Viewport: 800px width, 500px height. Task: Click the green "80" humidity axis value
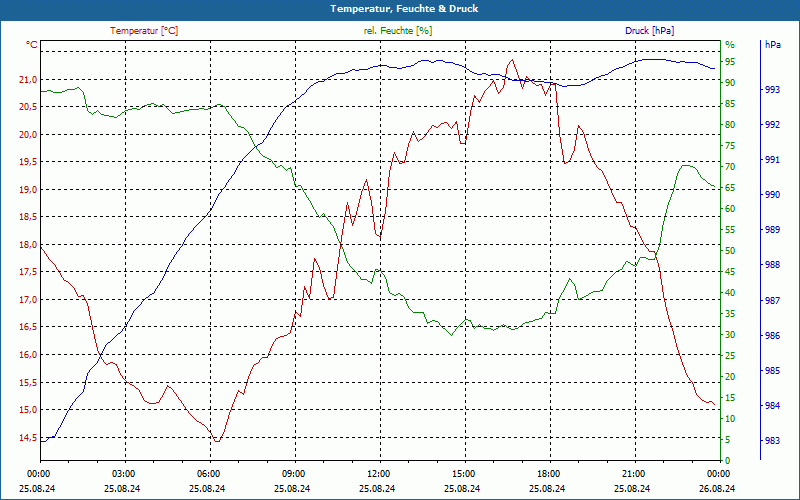(730, 125)
